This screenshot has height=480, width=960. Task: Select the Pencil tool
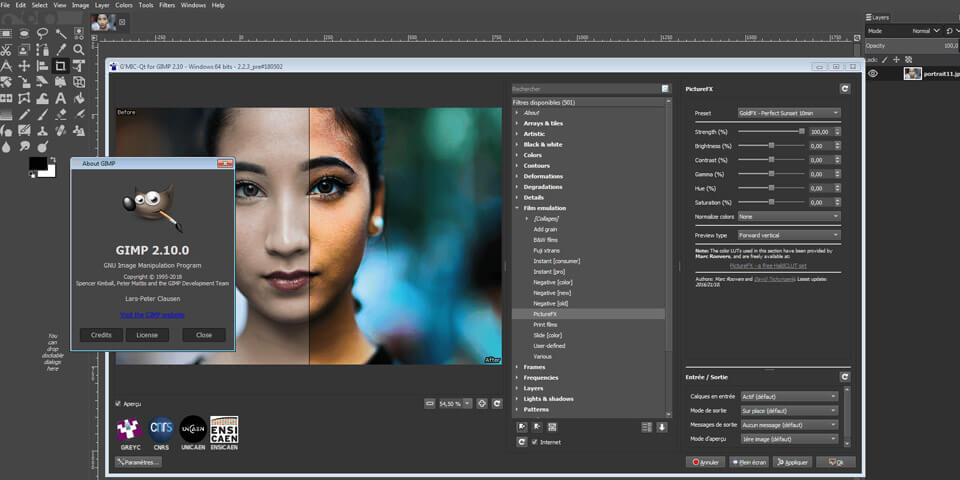point(24,114)
